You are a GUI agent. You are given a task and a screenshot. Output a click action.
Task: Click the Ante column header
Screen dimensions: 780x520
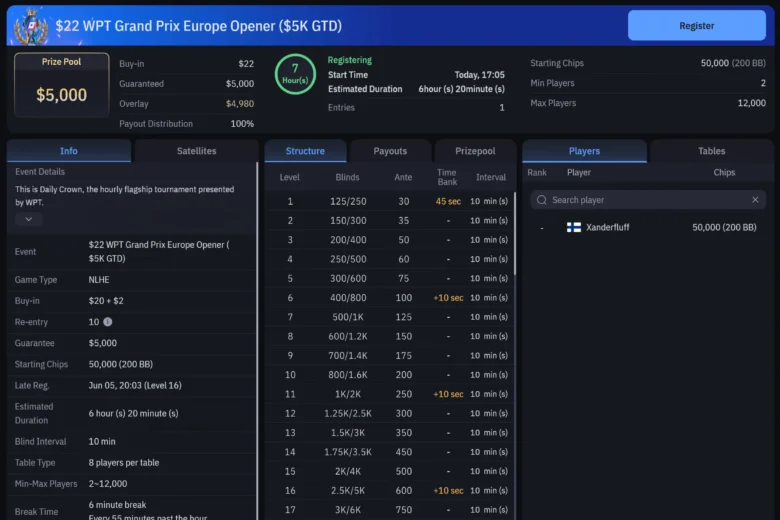click(x=403, y=177)
